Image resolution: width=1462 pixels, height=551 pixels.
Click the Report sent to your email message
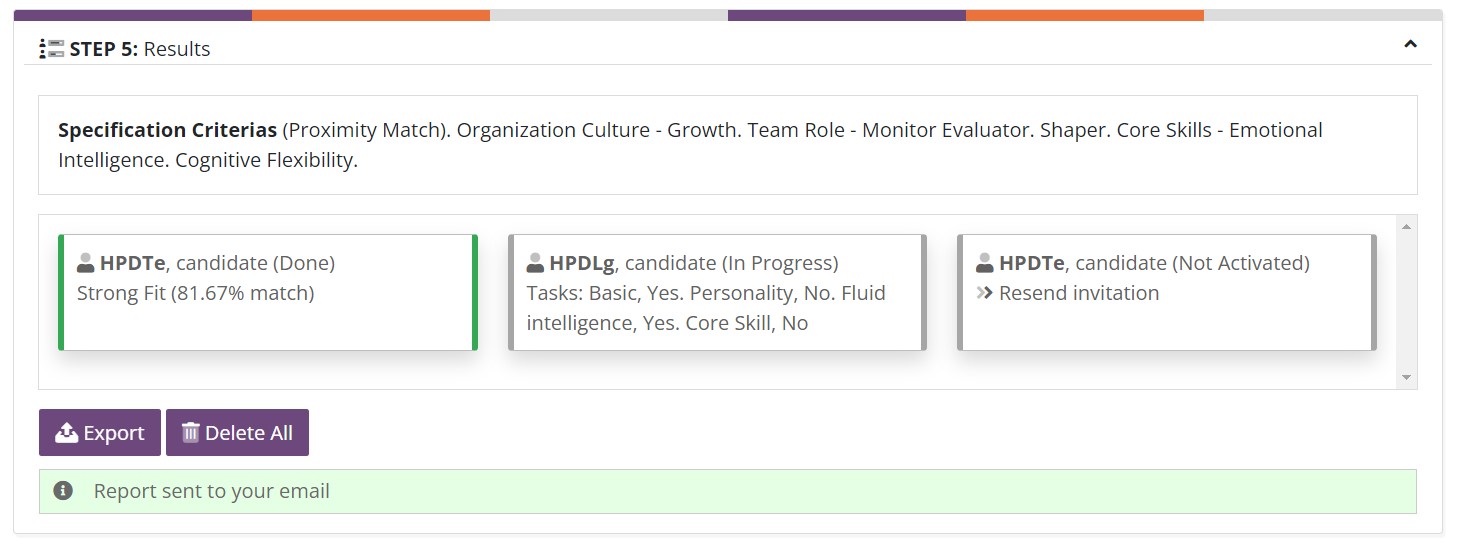(211, 491)
